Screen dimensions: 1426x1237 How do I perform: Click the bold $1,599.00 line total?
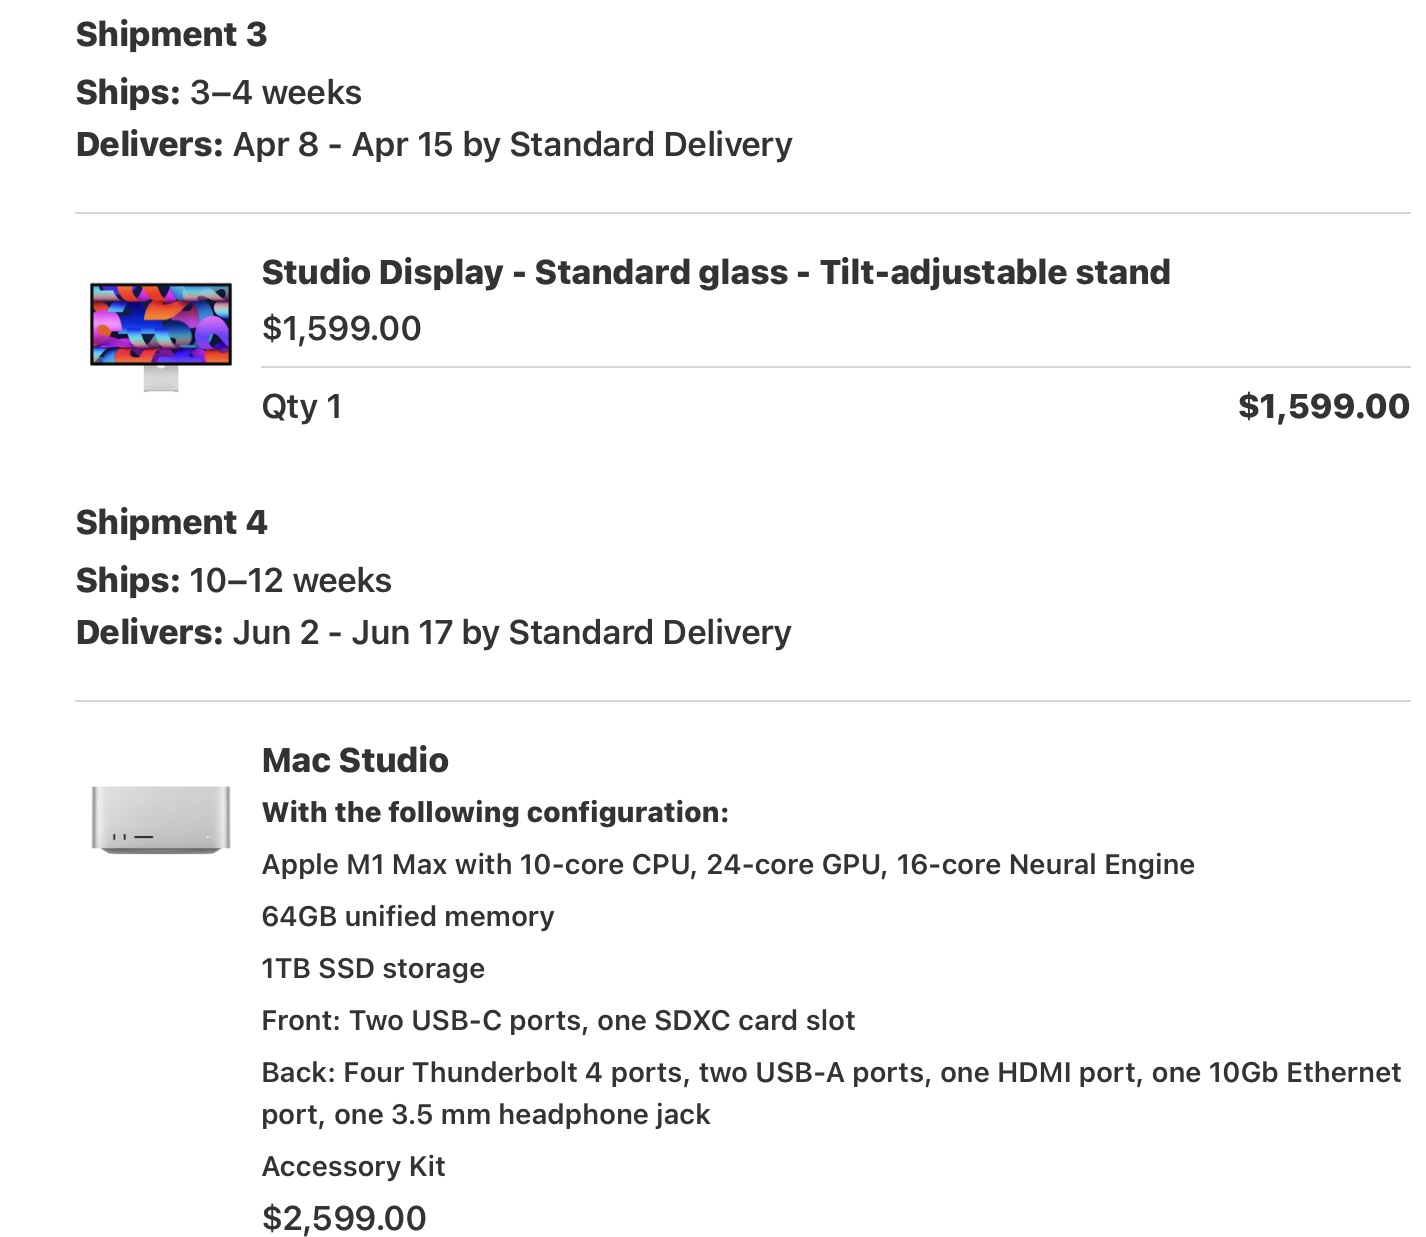point(1323,406)
